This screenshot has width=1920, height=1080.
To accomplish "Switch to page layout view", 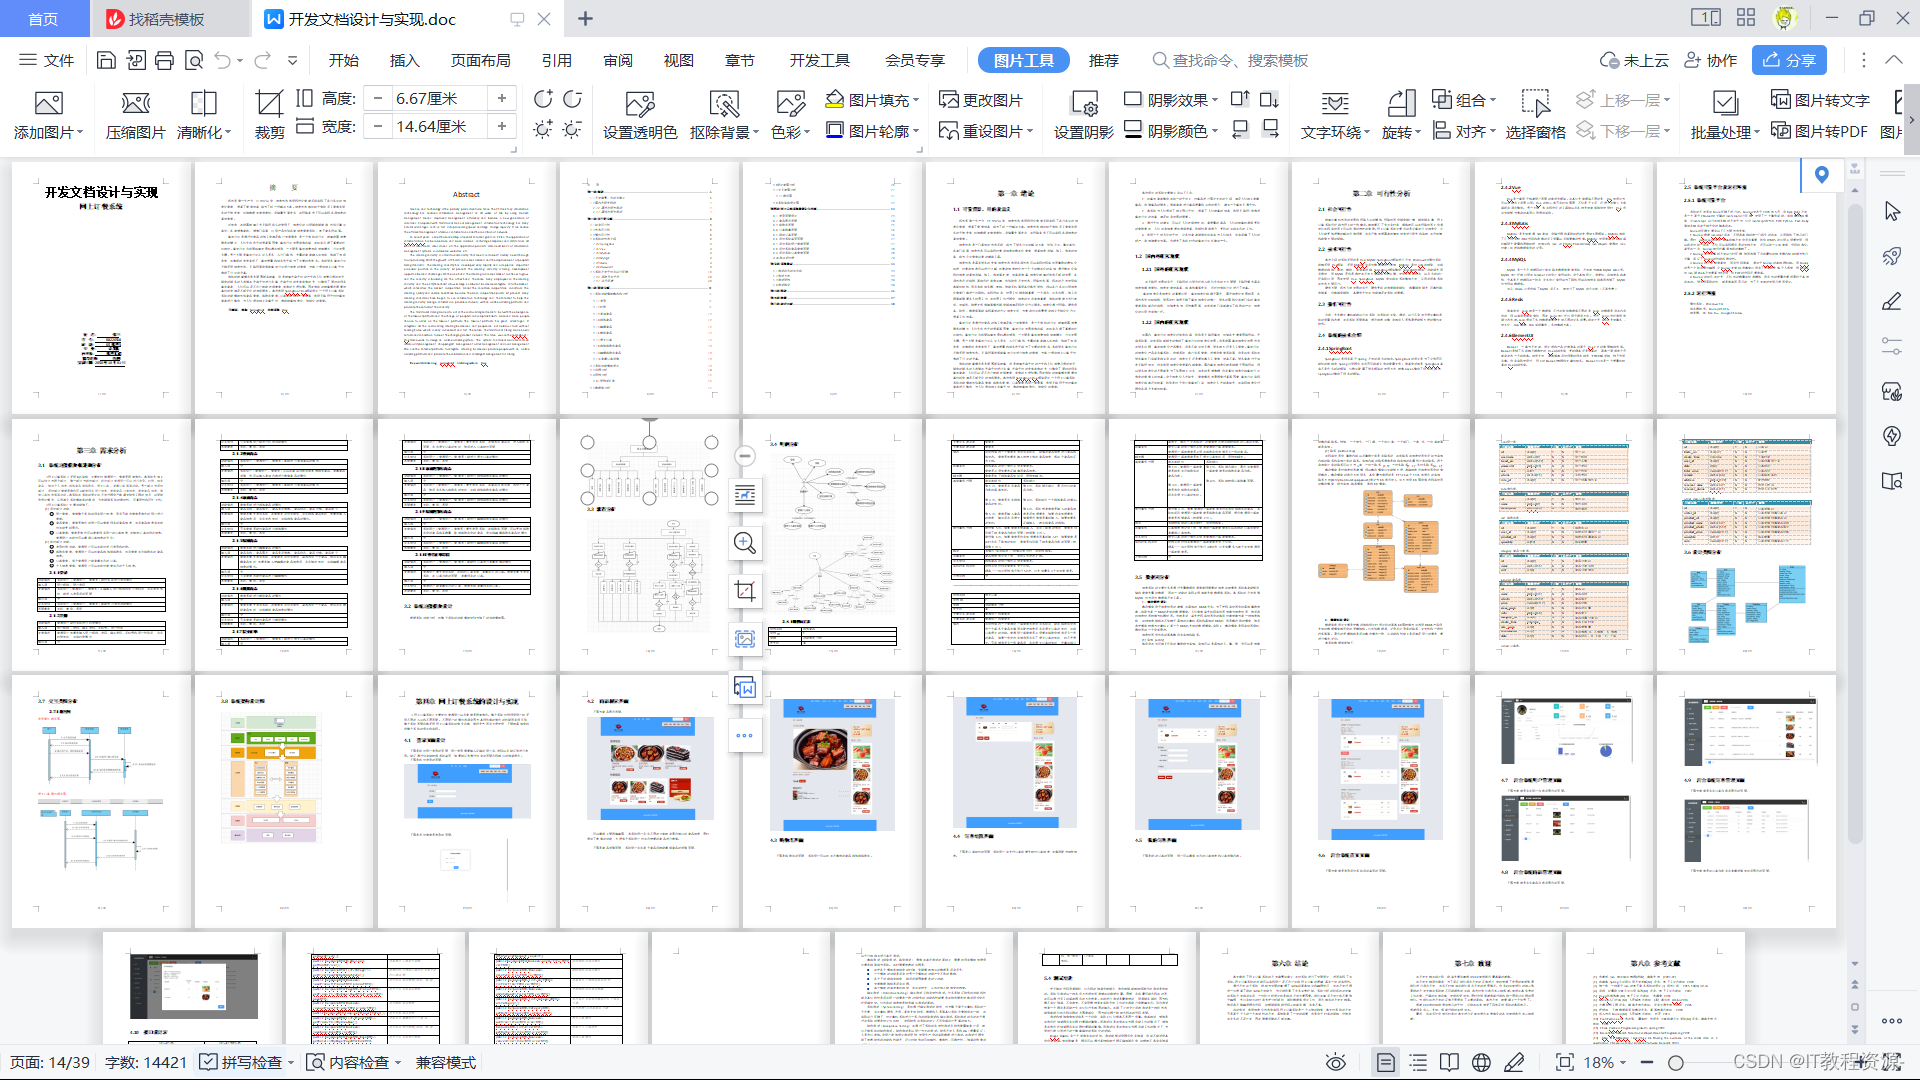I will tap(1386, 1062).
